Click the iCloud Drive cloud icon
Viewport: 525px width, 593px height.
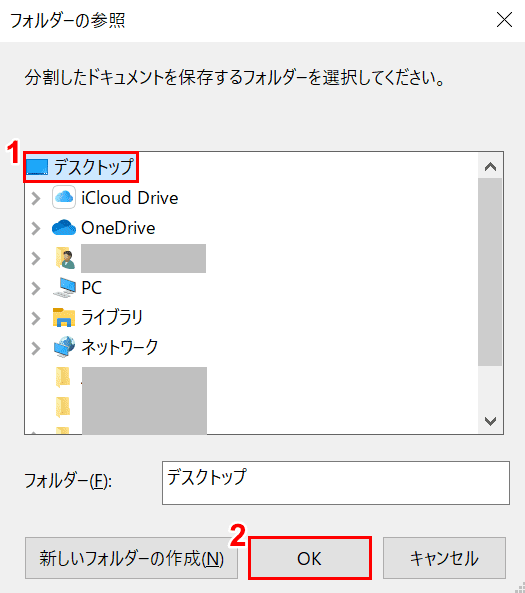64,197
